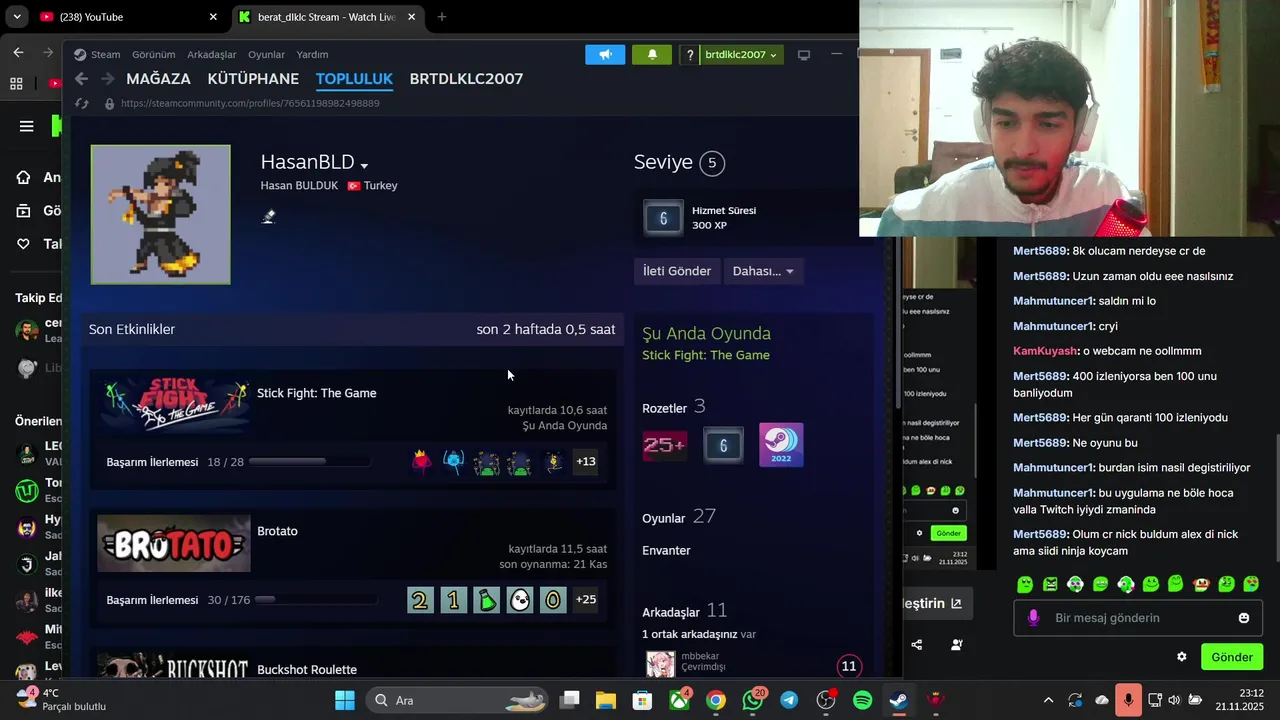
Task: Go to KÜTÜPHANE tab
Action: pos(253,79)
